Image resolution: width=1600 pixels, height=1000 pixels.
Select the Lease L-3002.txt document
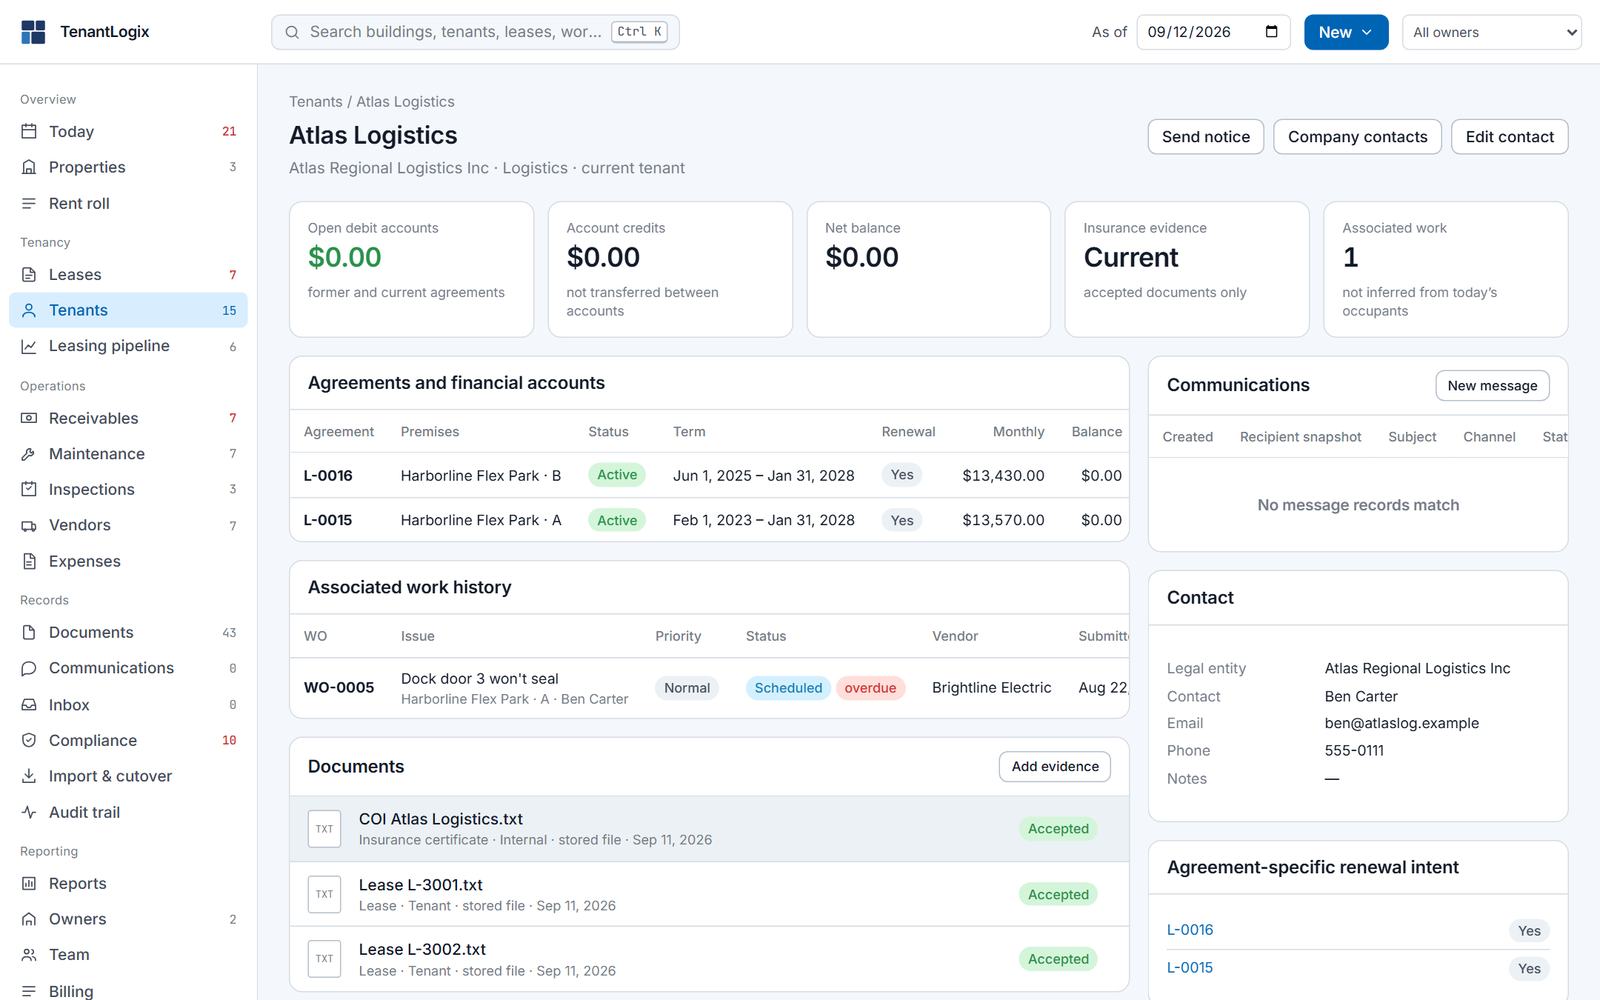pyautogui.click(x=709, y=959)
